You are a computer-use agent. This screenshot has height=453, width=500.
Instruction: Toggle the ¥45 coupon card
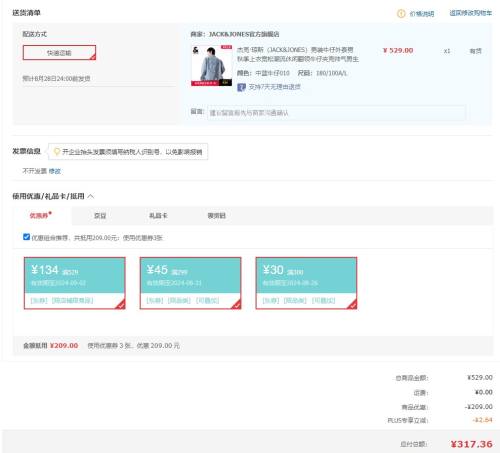(190, 283)
